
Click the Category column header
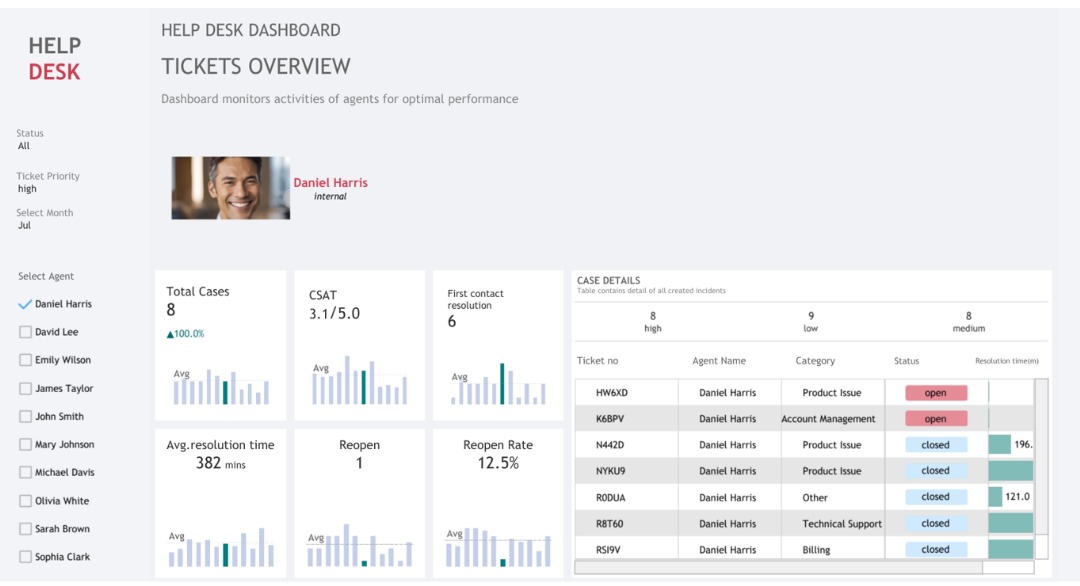click(815, 361)
